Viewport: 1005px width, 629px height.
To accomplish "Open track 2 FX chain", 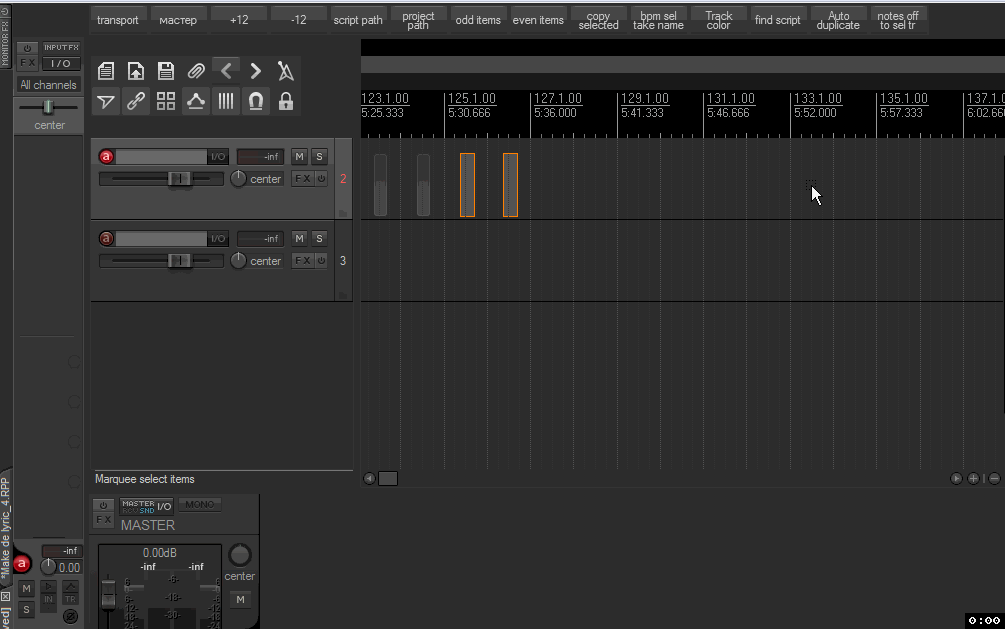I will pyautogui.click(x=303, y=178).
